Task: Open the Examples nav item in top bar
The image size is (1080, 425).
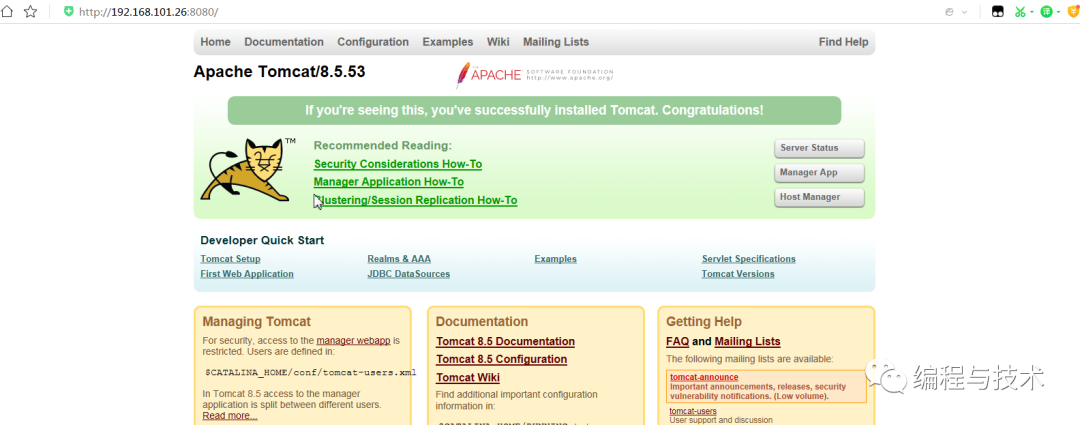Action: 448,42
